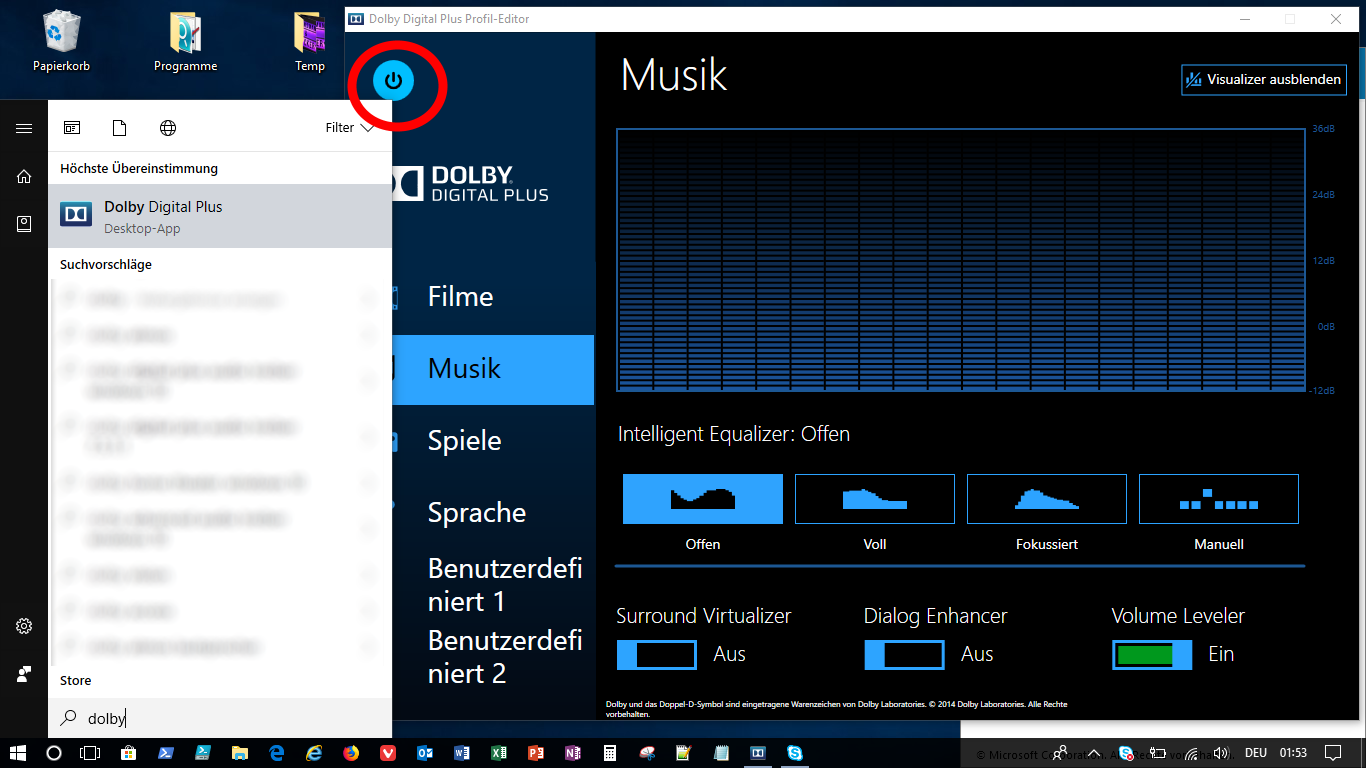Click the Dolby power button
This screenshot has width=1366, height=768.
[394, 81]
